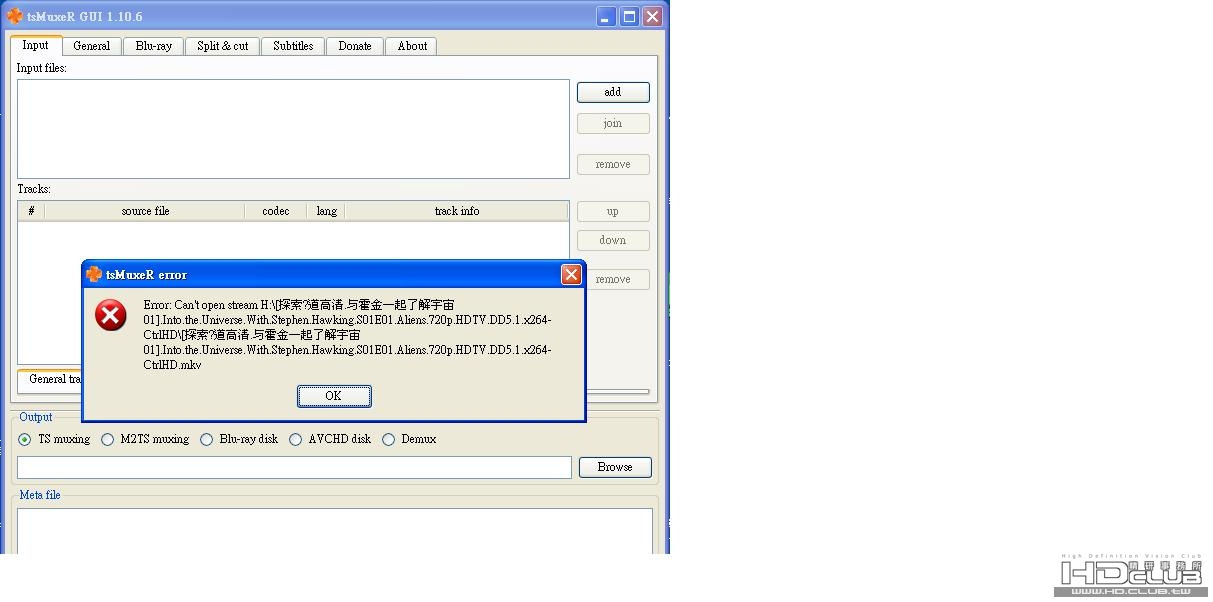The width and height of the screenshot is (1213, 602).
Task: Click OK in the tsMuxeR error dialog
Action: pyautogui.click(x=334, y=396)
